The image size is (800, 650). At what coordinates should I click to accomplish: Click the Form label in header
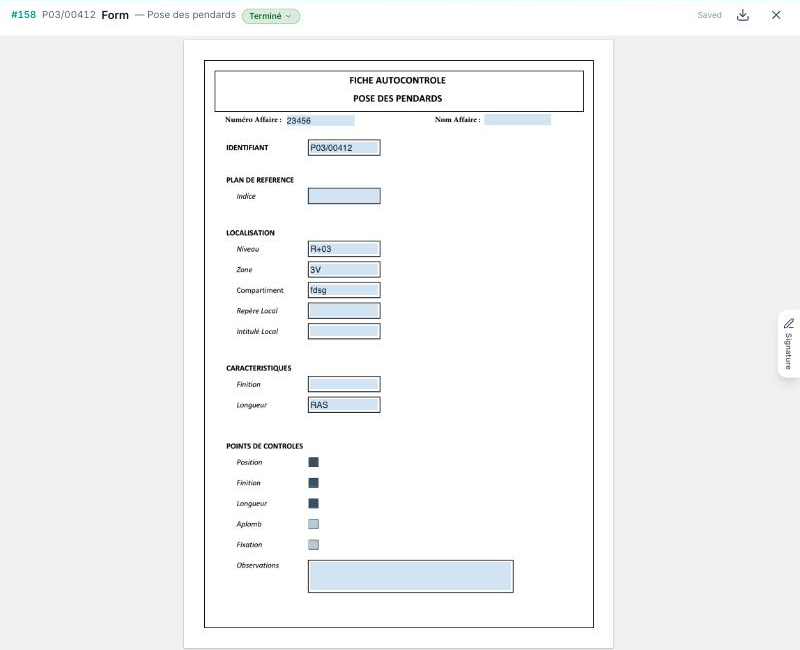point(115,15)
